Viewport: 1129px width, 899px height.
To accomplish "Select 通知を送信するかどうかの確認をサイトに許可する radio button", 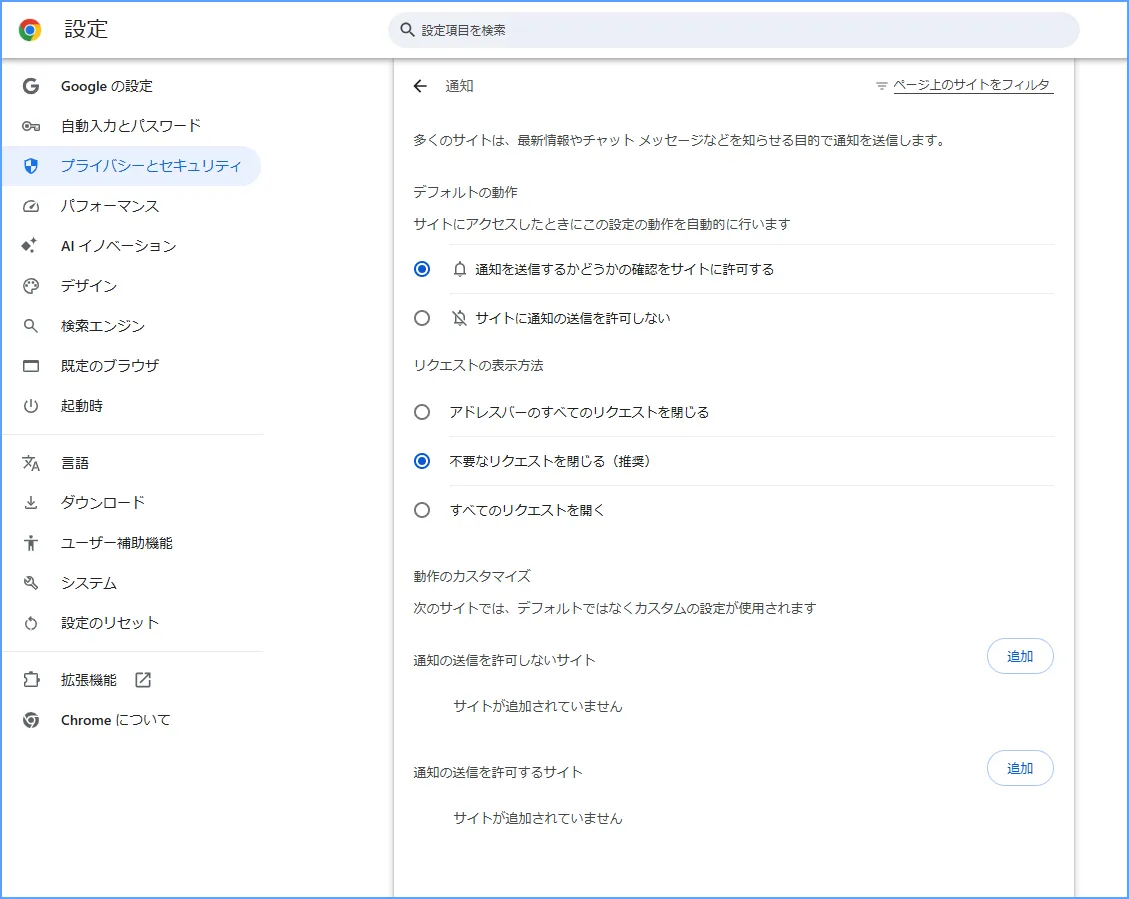I will pyautogui.click(x=422, y=269).
